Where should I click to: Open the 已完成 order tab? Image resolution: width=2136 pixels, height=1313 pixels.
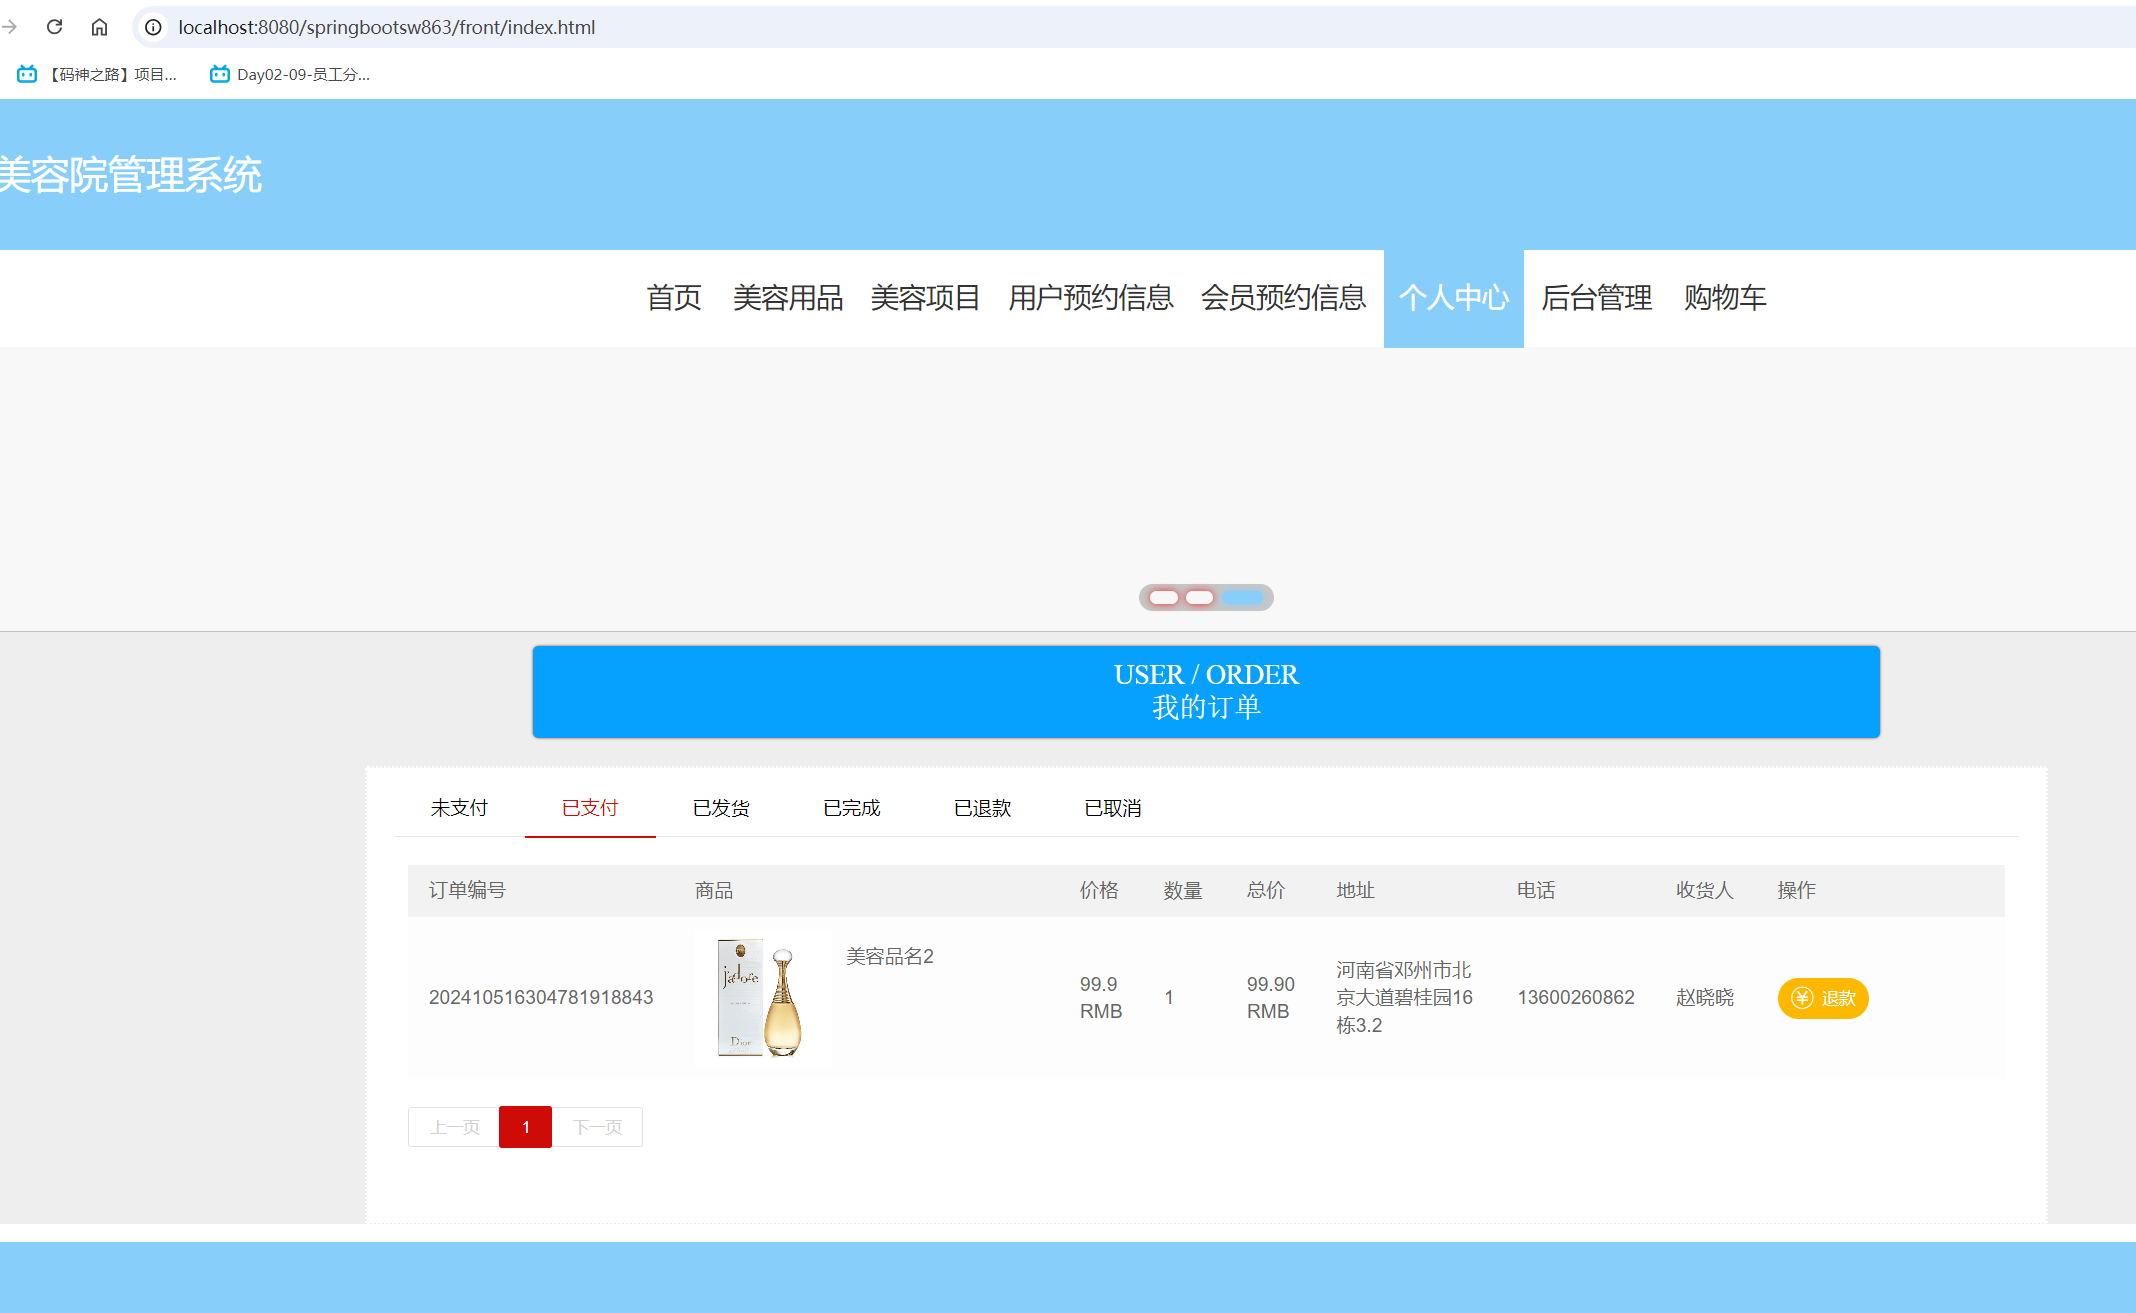point(851,808)
